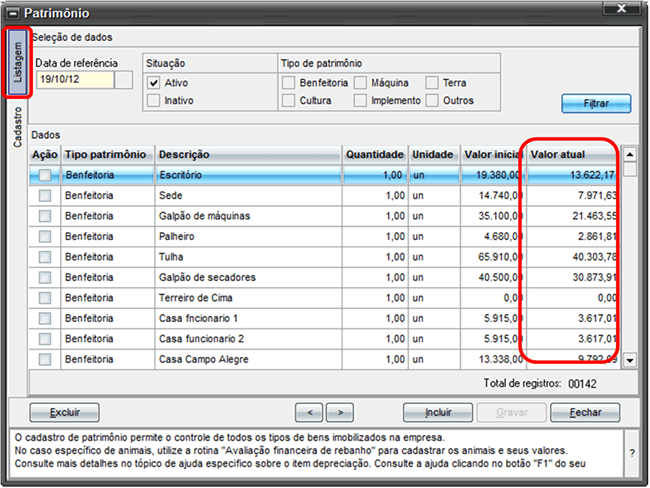Screen dimensions: 650x488
Task: Check the action box for Tulha row
Action: [x=45, y=257]
